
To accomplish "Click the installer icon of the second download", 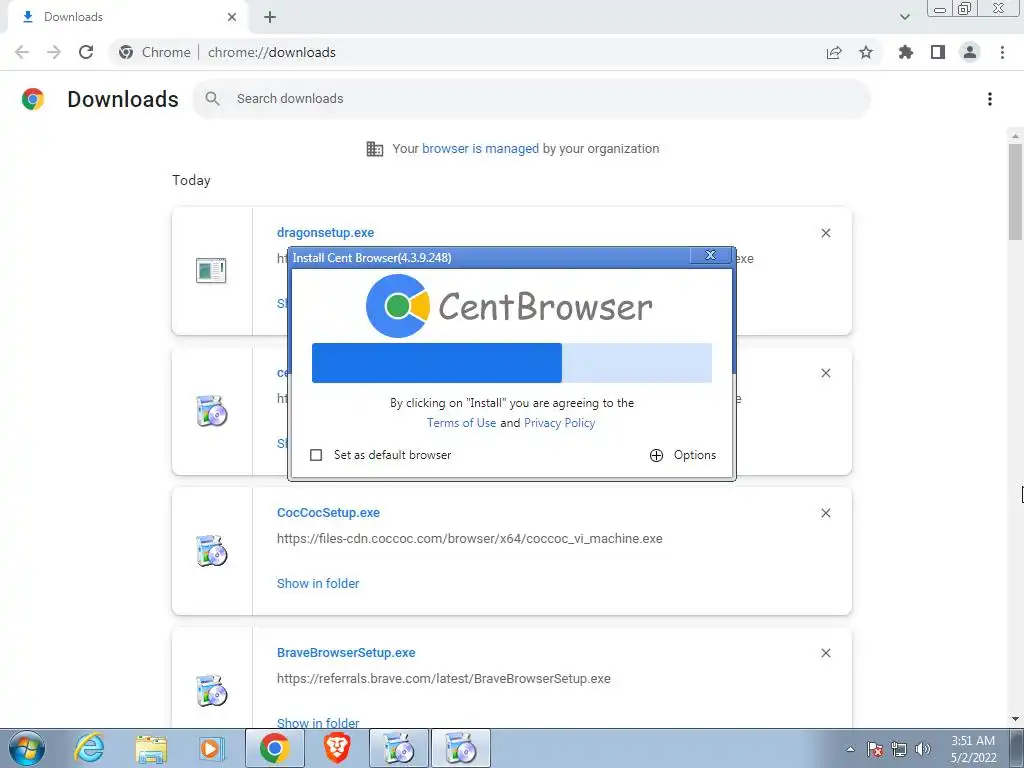I will click(211, 411).
